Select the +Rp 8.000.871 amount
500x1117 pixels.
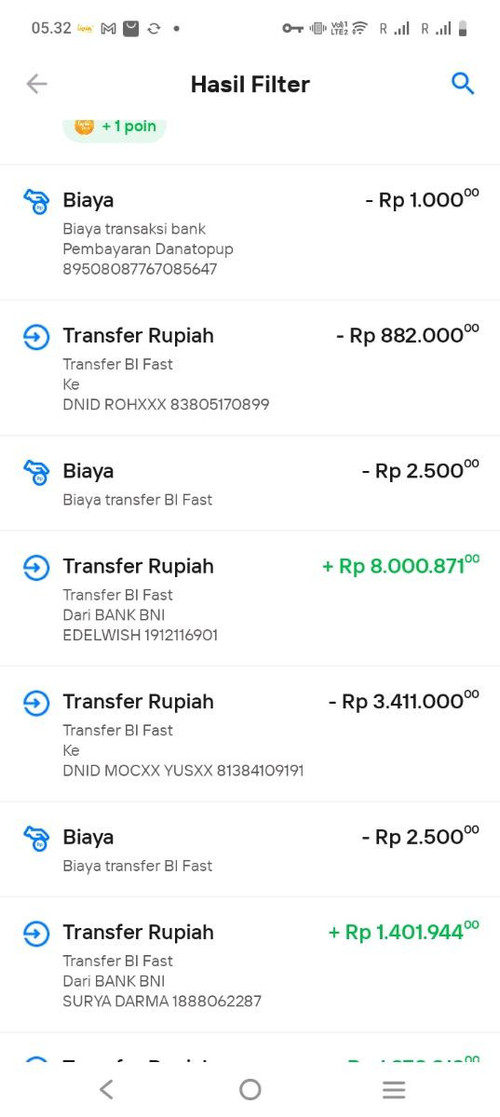pyautogui.click(x=401, y=566)
